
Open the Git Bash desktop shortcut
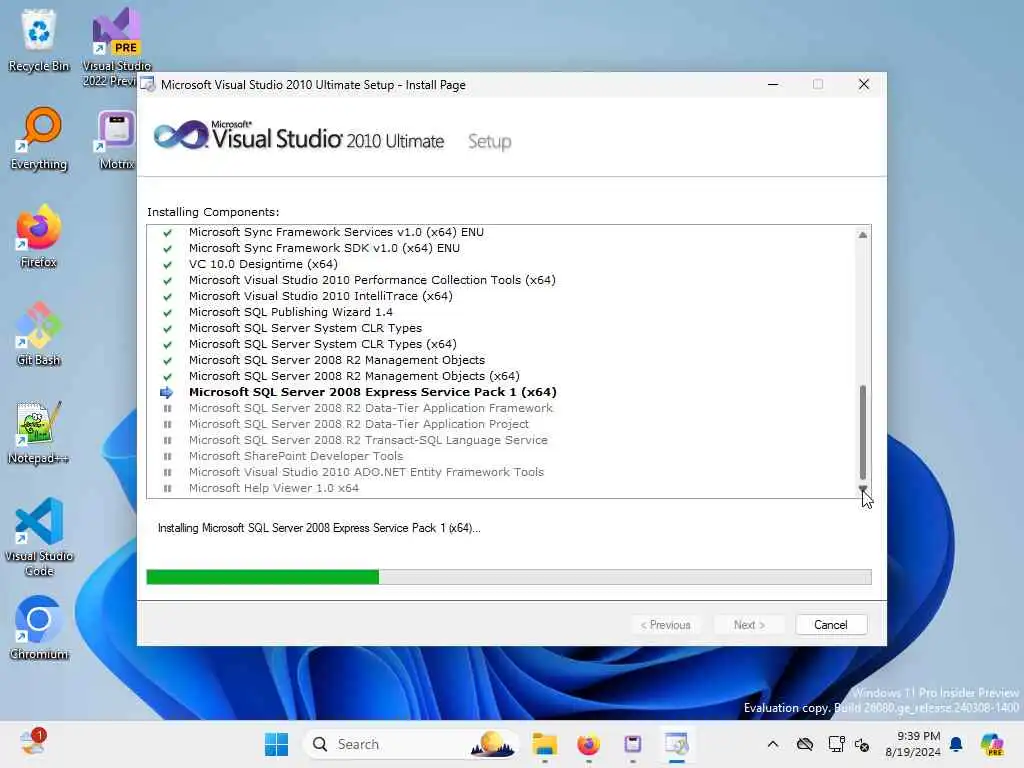point(39,334)
